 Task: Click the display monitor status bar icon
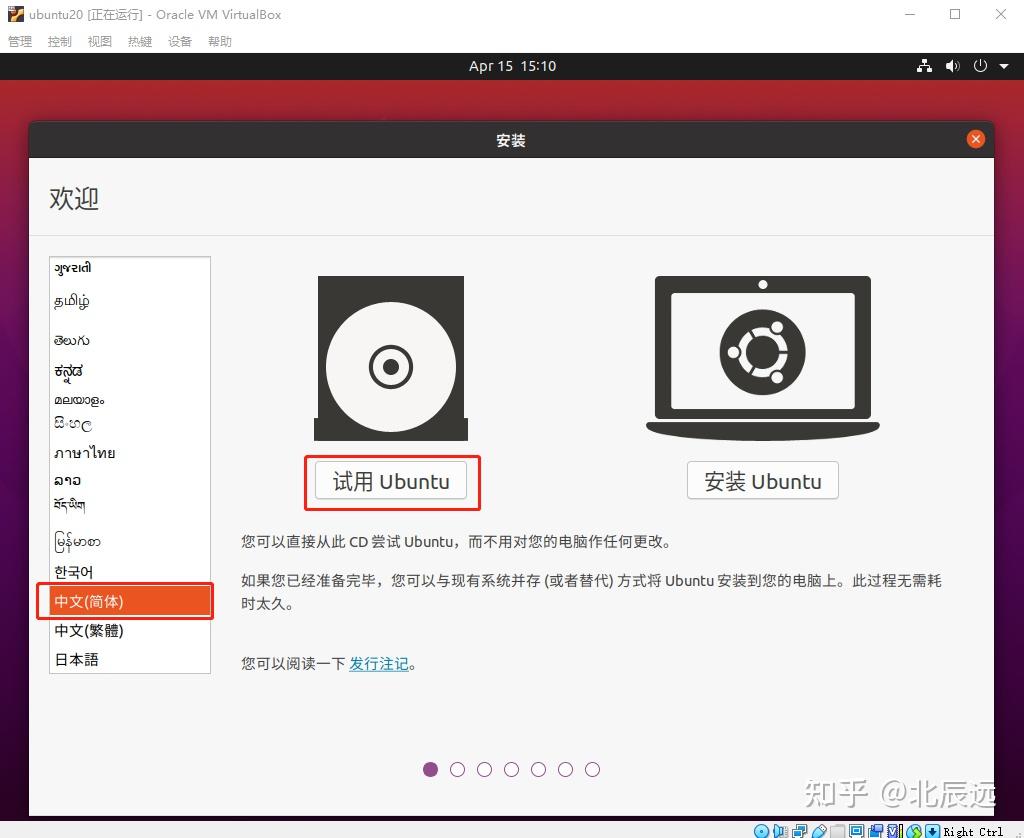(x=856, y=831)
